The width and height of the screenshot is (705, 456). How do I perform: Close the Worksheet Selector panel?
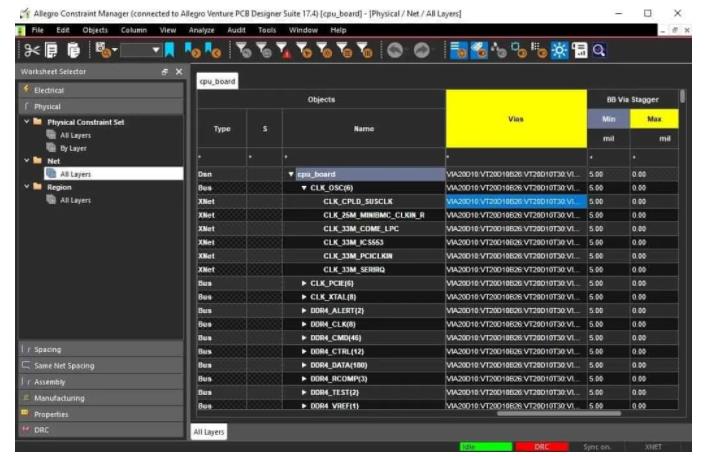(179, 72)
